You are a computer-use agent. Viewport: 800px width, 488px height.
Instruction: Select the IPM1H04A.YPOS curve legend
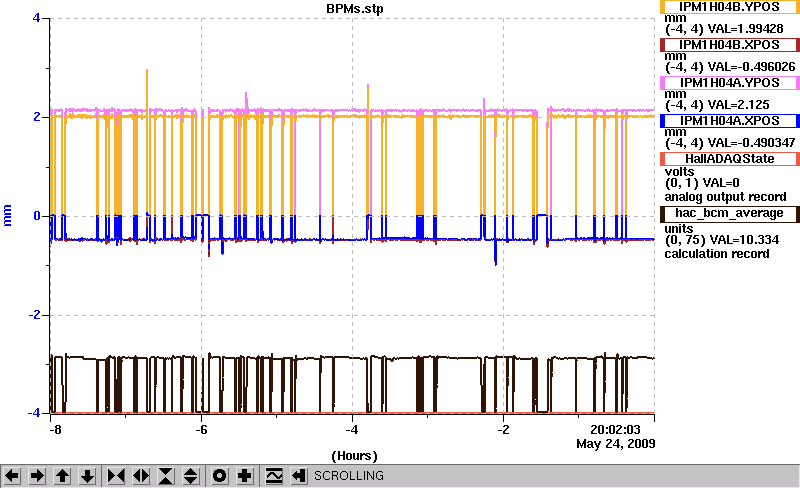point(730,83)
